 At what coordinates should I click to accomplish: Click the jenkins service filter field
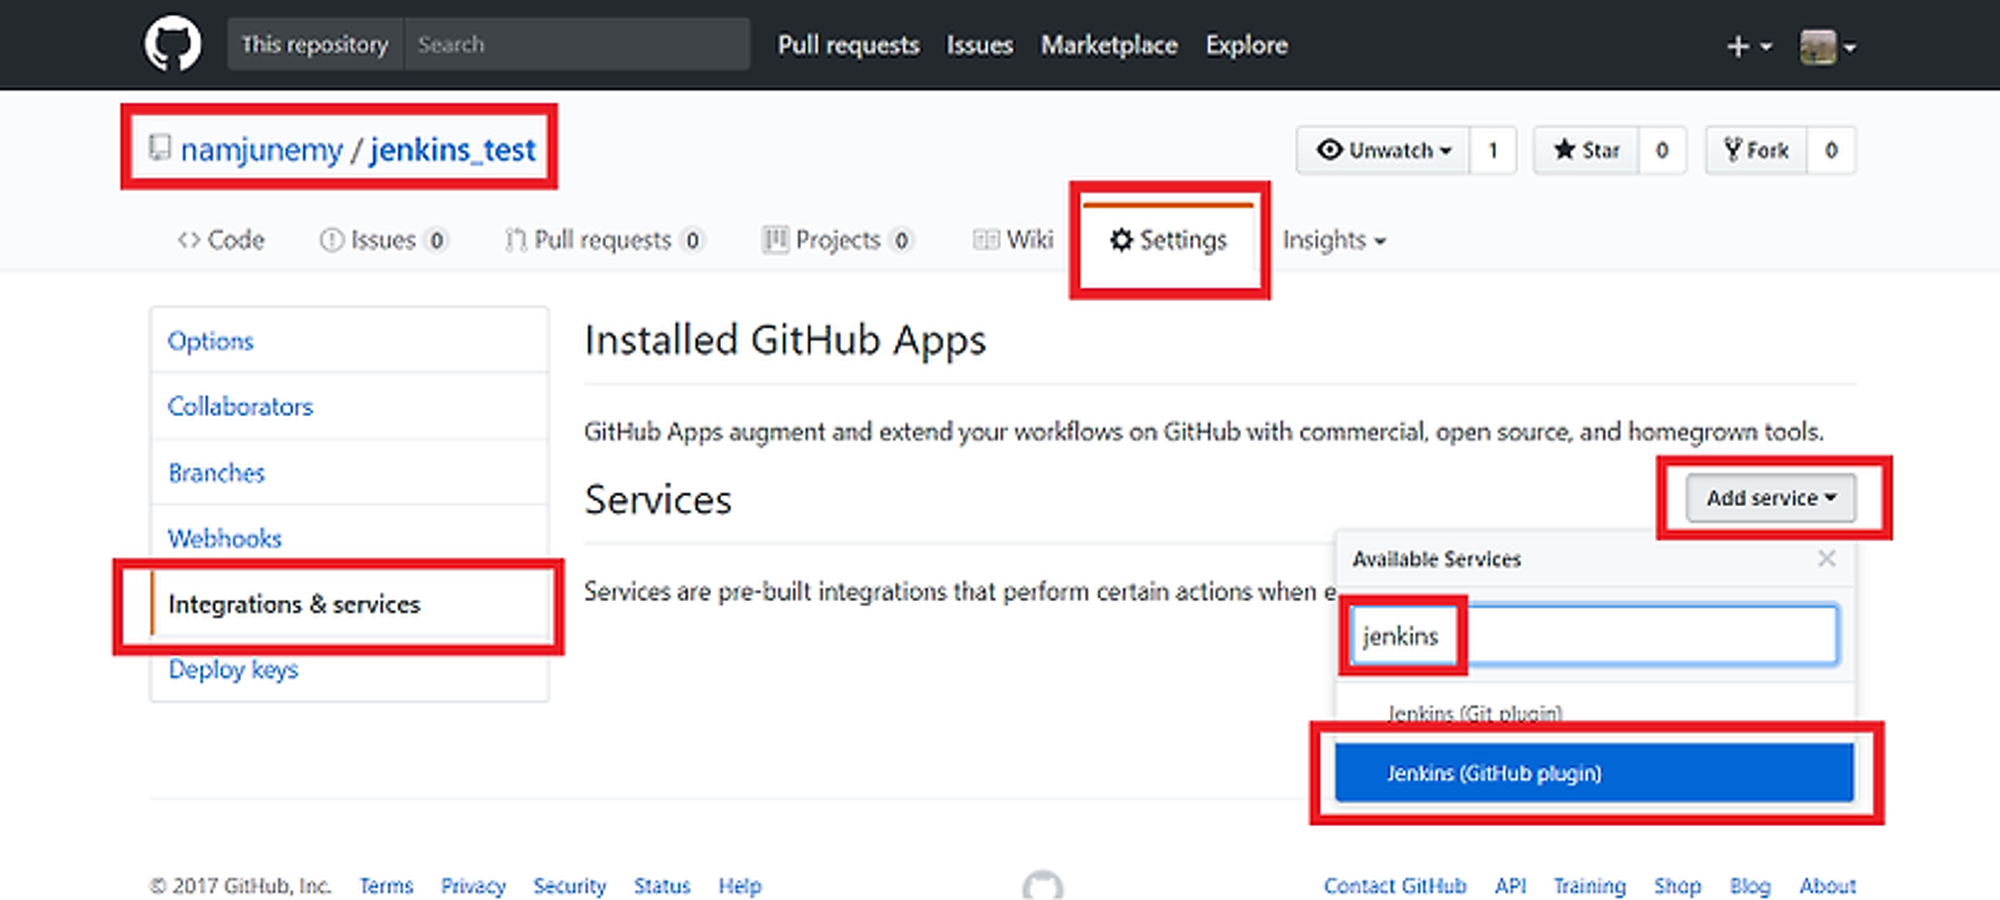[1594, 635]
